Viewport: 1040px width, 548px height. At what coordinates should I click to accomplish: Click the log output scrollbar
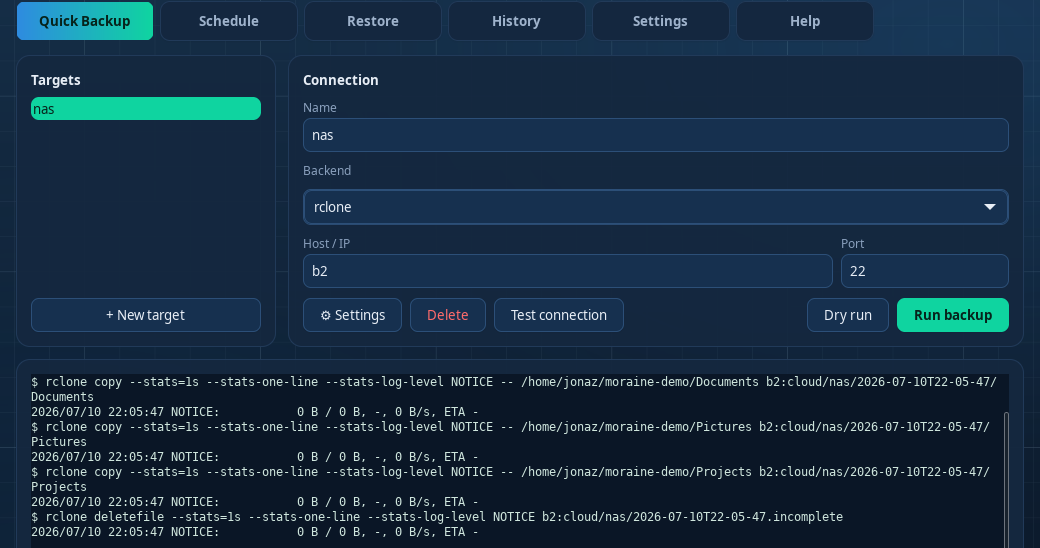coord(1006,478)
